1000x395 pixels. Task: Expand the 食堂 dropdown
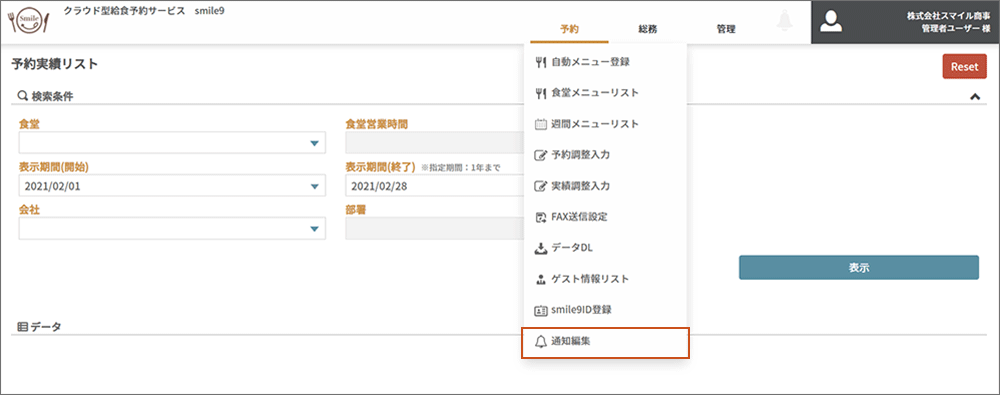click(x=172, y=143)
